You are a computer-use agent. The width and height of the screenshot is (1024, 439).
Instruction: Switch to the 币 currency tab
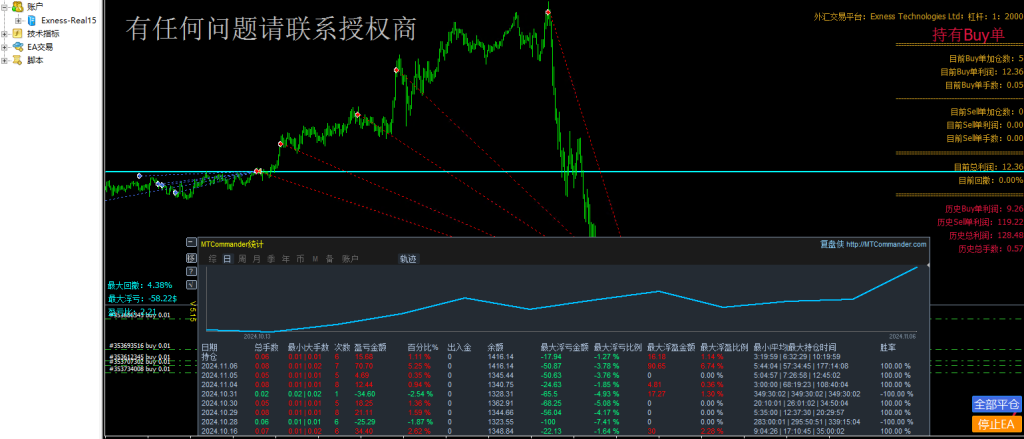point(300,259)
